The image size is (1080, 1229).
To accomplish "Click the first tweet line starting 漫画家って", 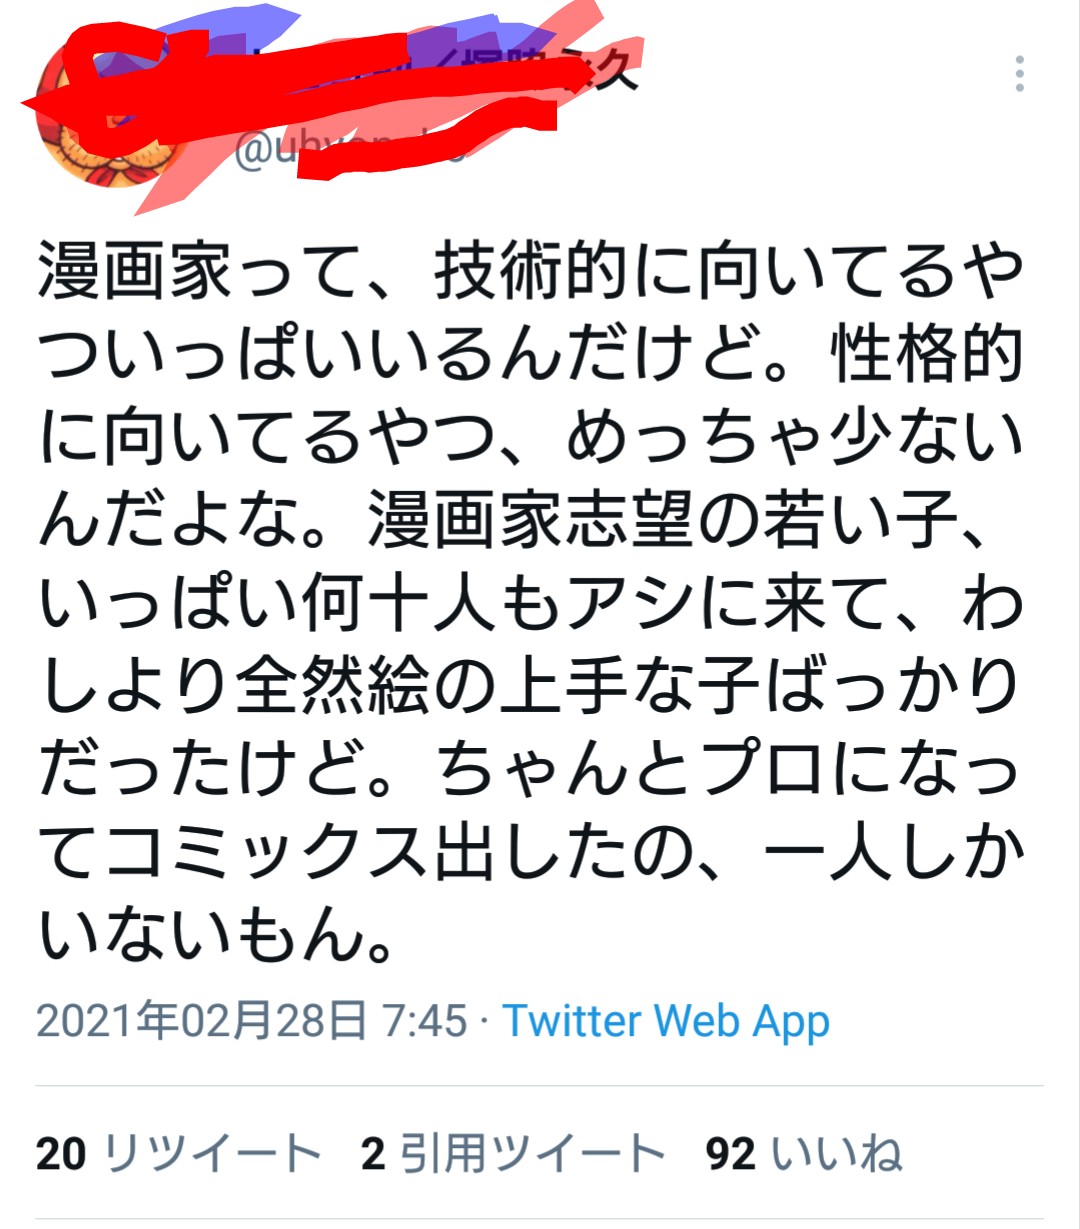I will (530, 272).
